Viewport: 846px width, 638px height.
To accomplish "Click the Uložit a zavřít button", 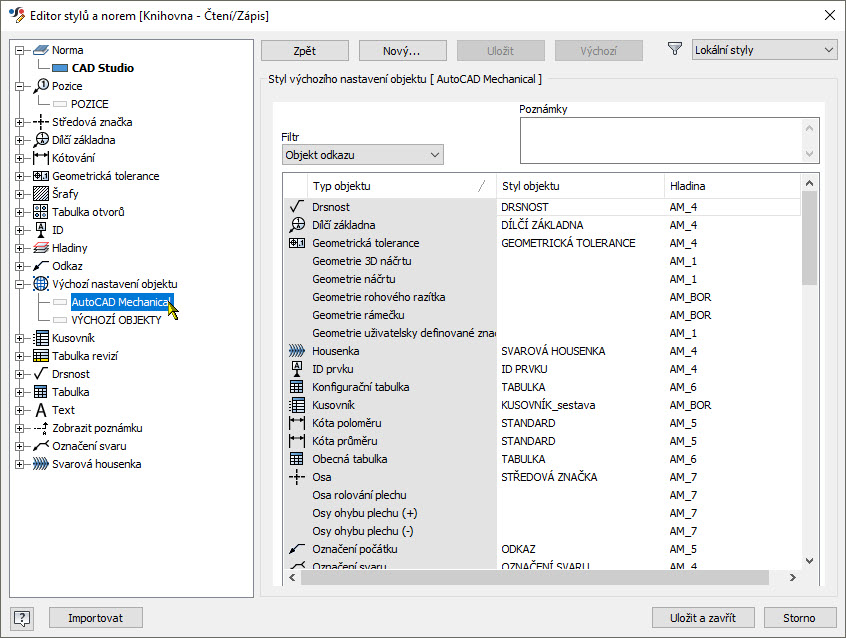I will [702, 618].
